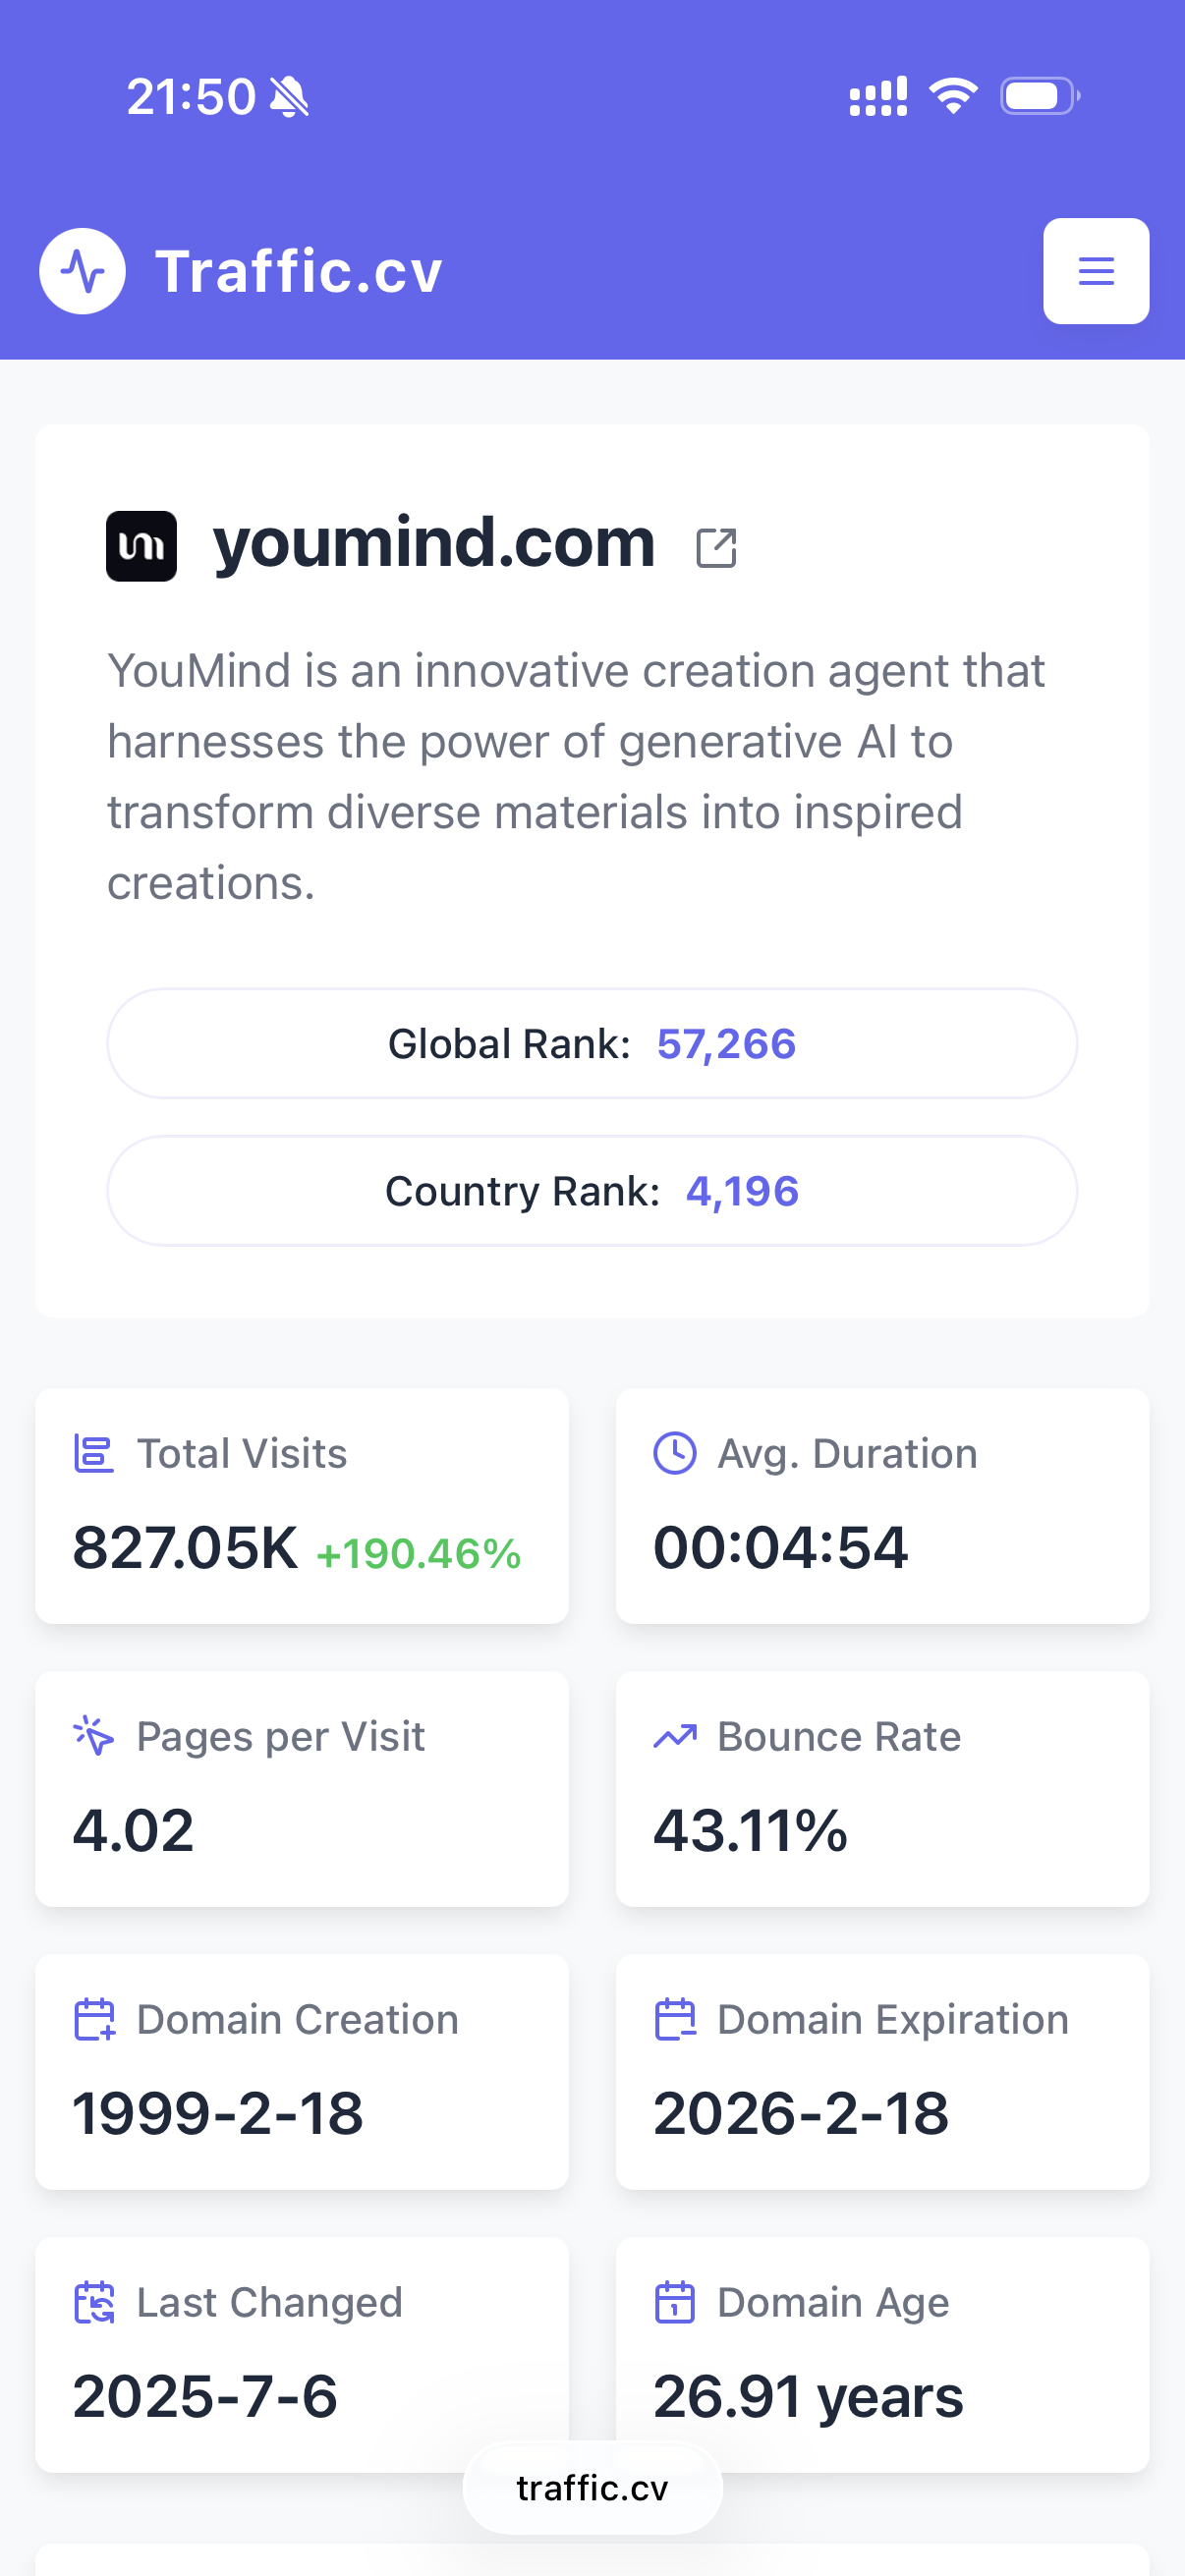Click the Bounce Rate trend icon
Image resolution: width=1185 pixels, height=2576 pixels.
point(675,1736)
